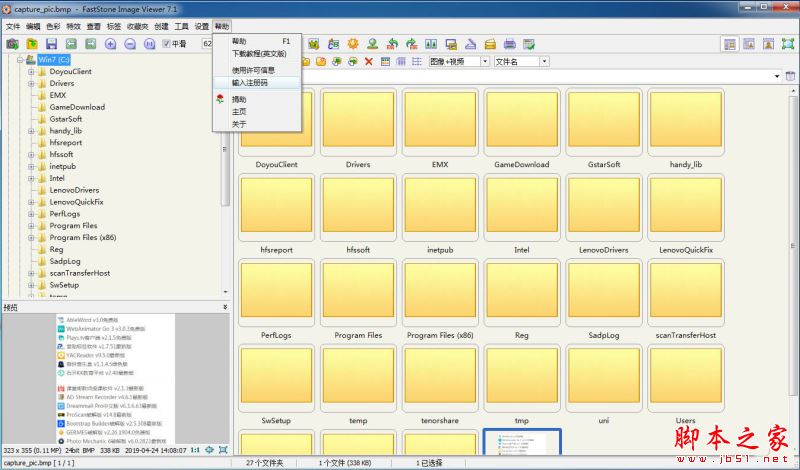Click the adjust lighting sun icon

click(x=353, y=44)
